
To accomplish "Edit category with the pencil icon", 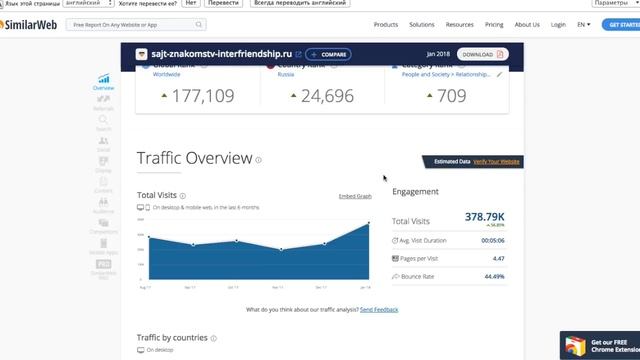I will click(499, 75).
